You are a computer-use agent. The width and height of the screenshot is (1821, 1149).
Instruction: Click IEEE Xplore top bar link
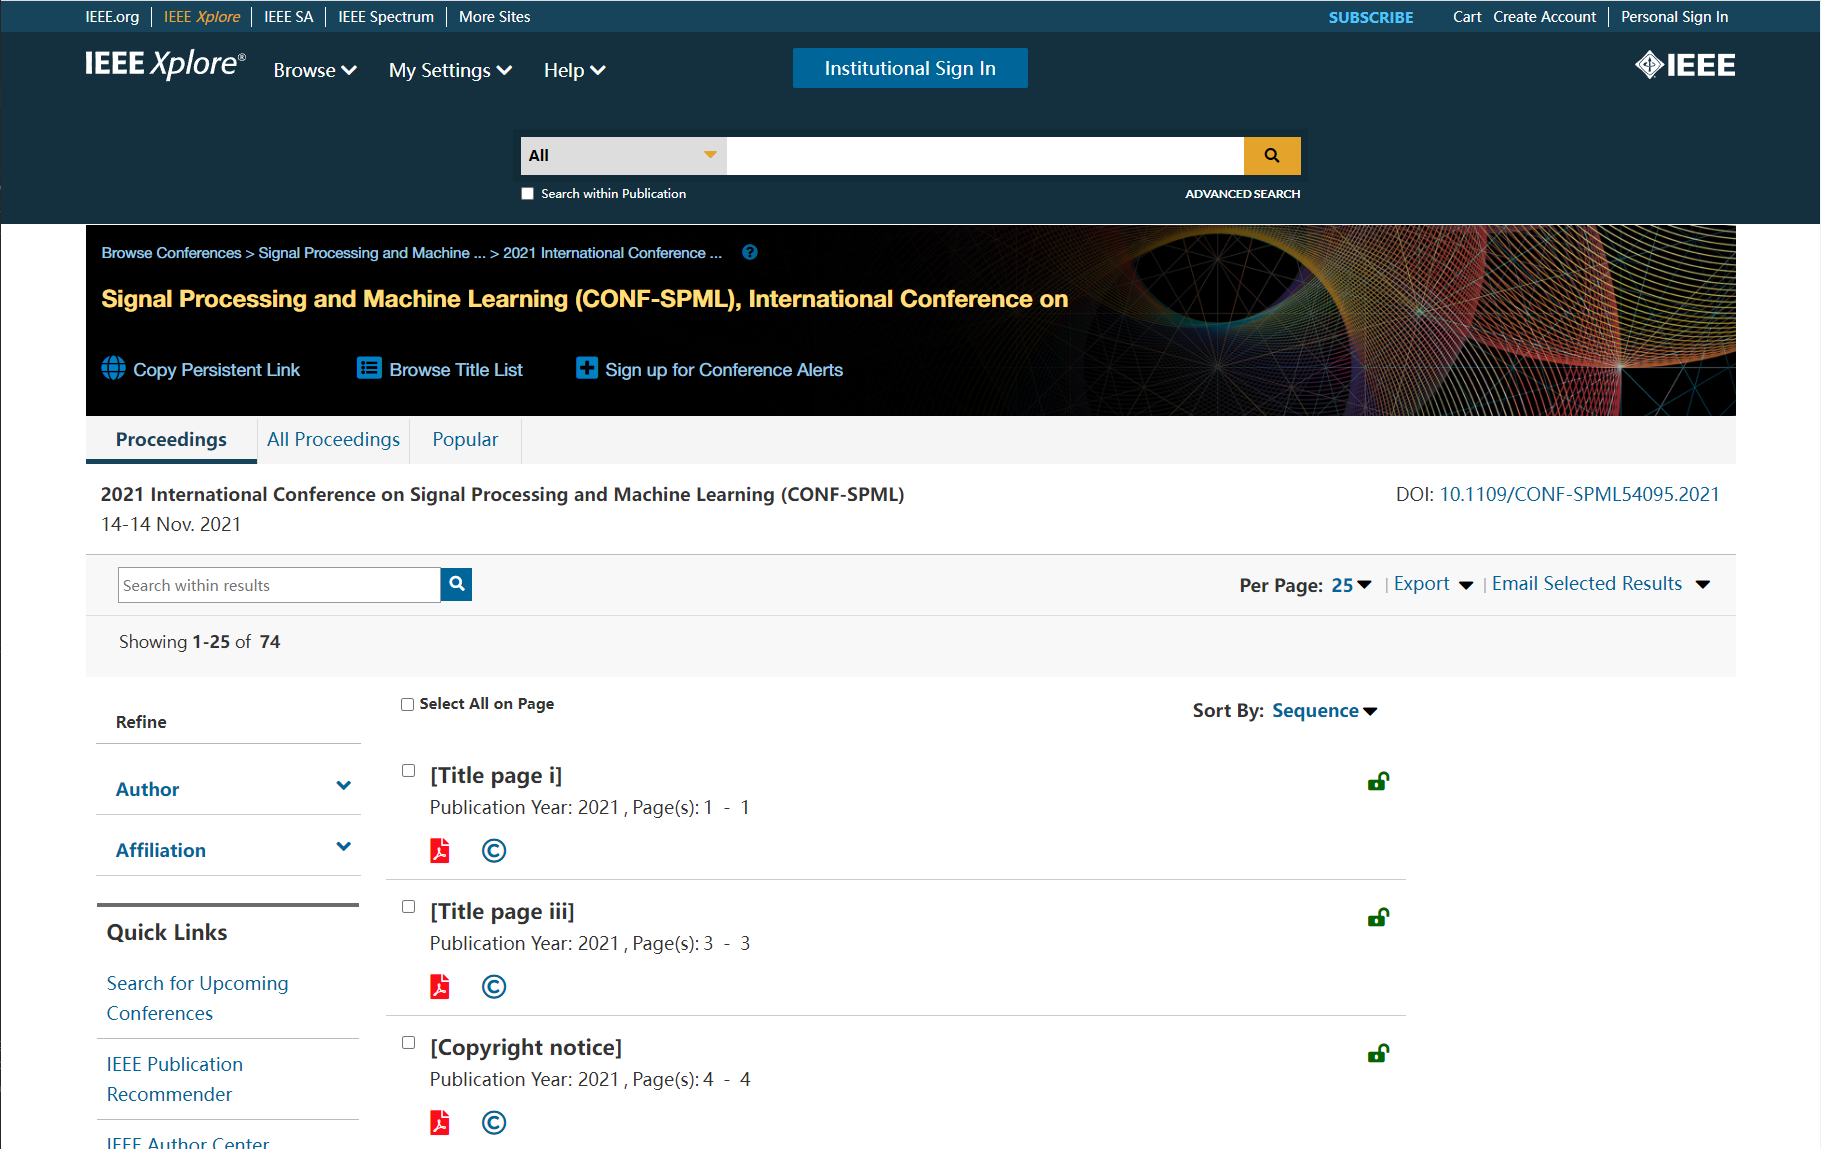point(202,17)
